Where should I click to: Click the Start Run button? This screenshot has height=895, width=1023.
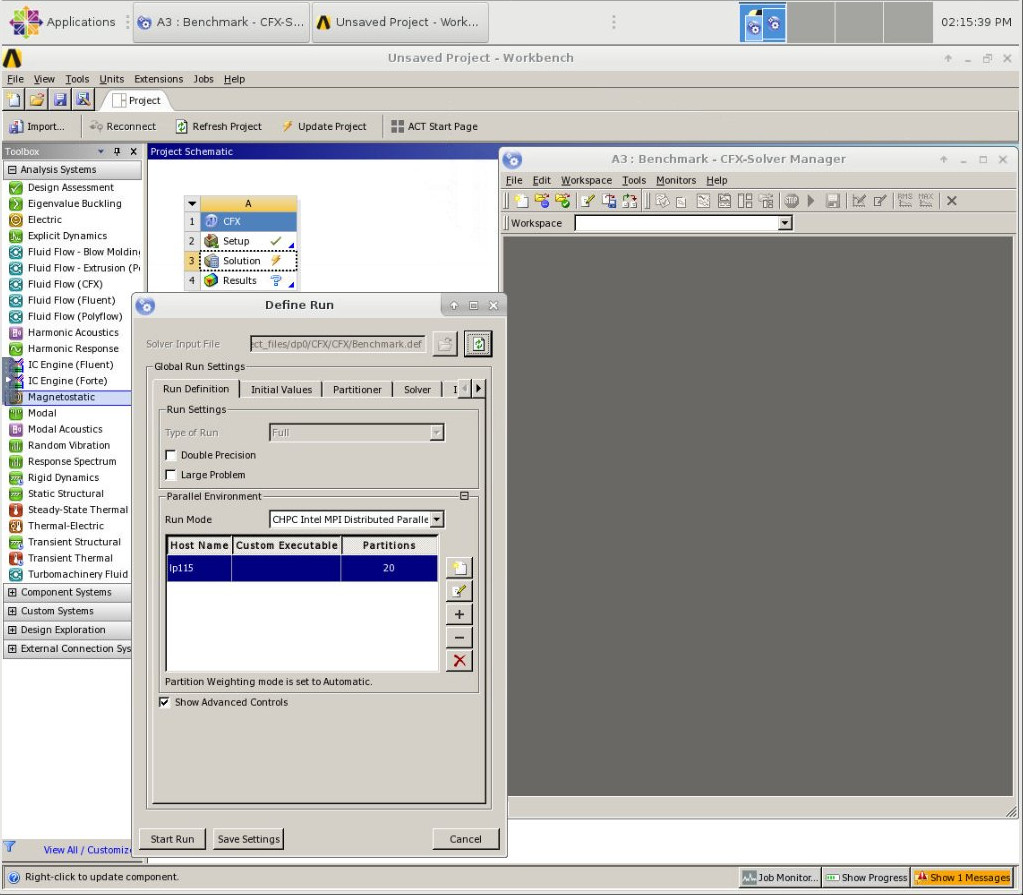pyautogui.click(x=172, y=839)
